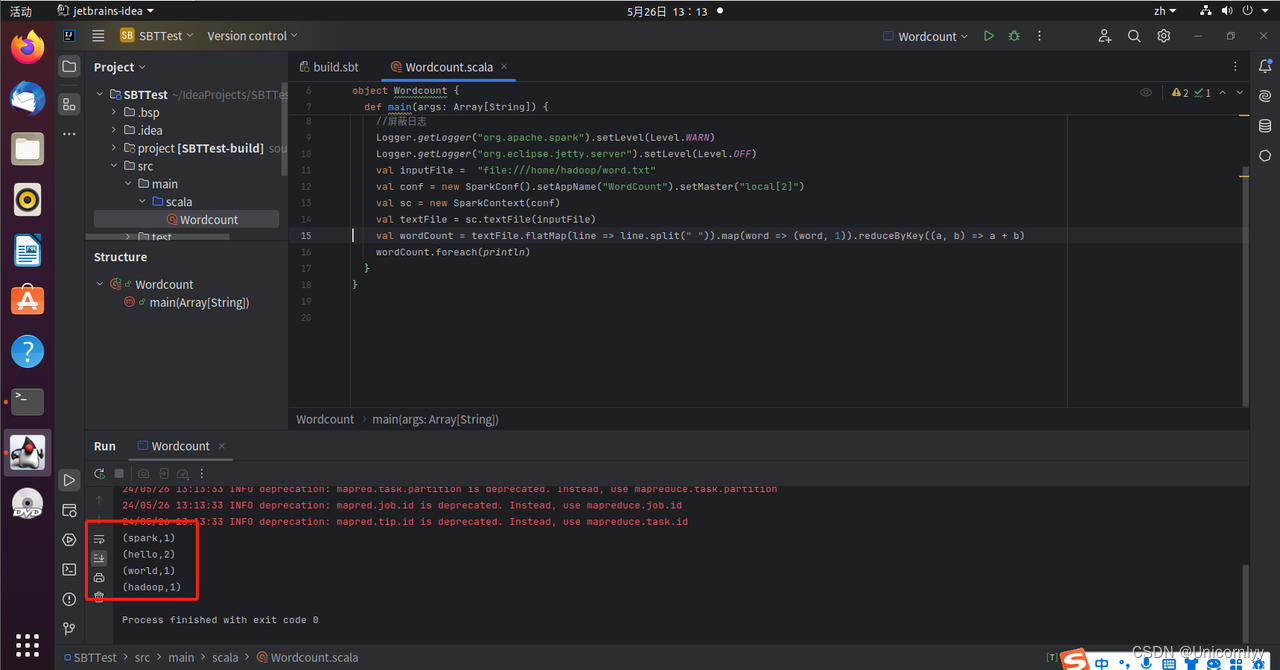Open the Git version control branch icon
This screenshot has height=670, width=1280.
(x=69, y=629)
